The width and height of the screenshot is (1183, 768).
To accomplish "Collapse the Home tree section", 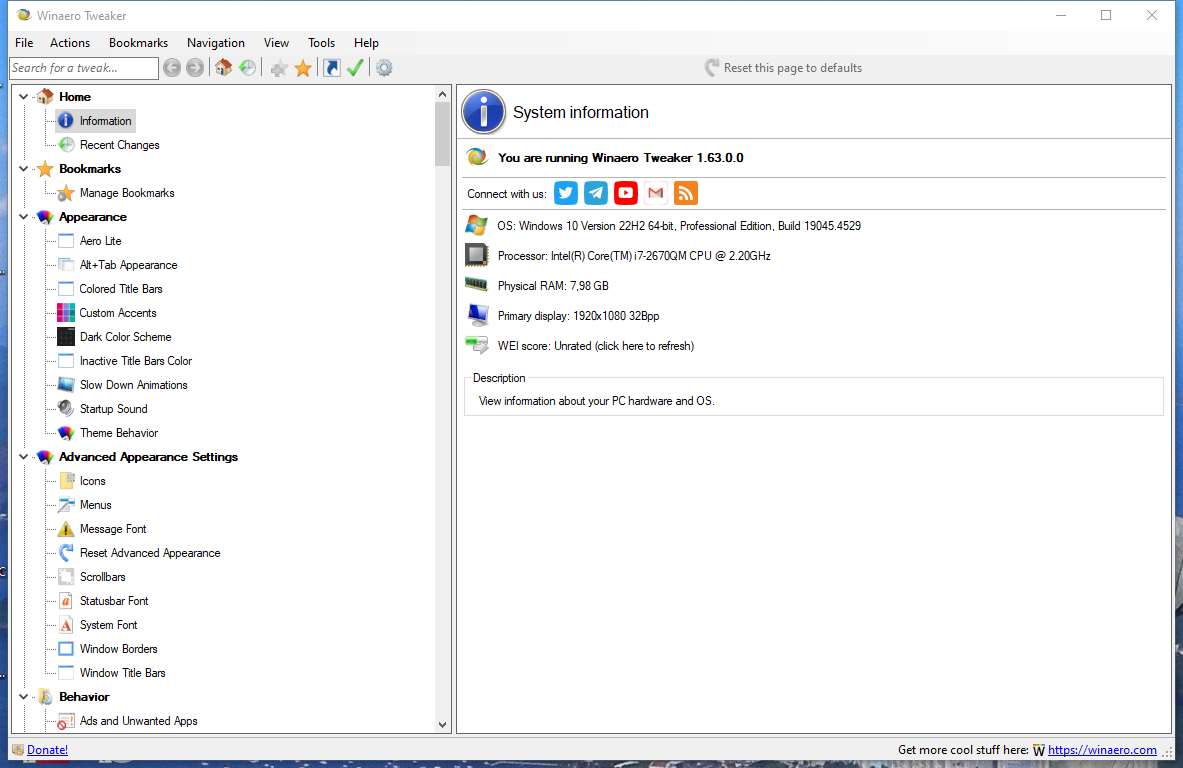I will point(23,97).
